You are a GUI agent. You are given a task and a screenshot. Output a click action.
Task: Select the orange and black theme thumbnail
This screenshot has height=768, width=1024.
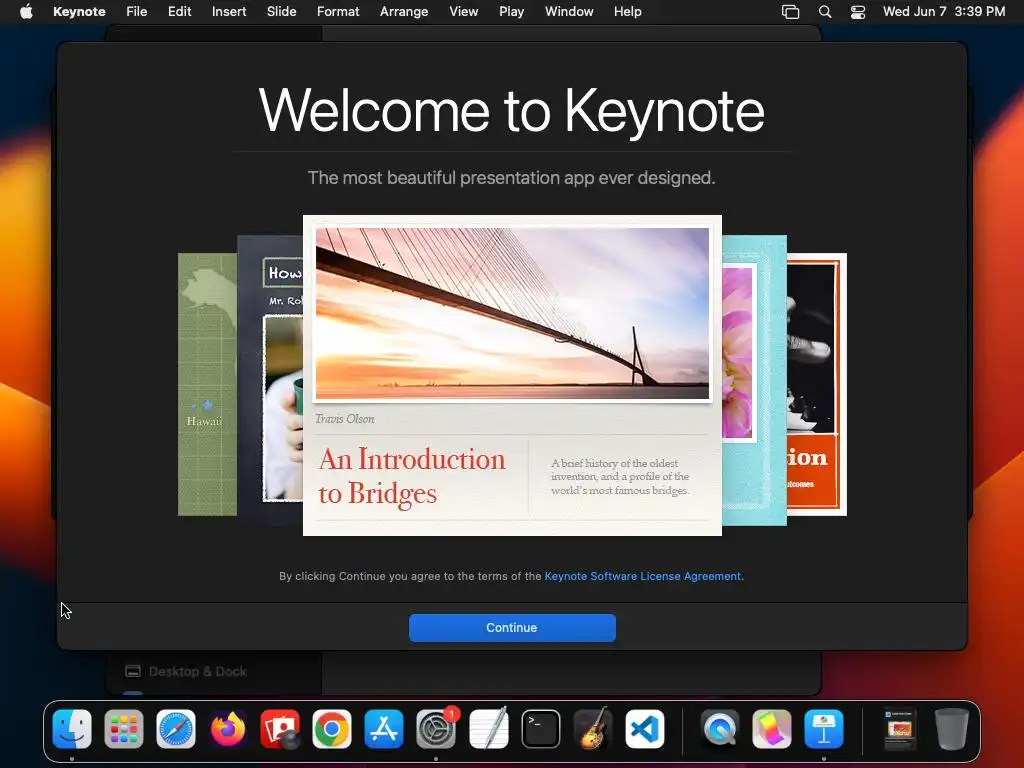(x=817, y=385)
